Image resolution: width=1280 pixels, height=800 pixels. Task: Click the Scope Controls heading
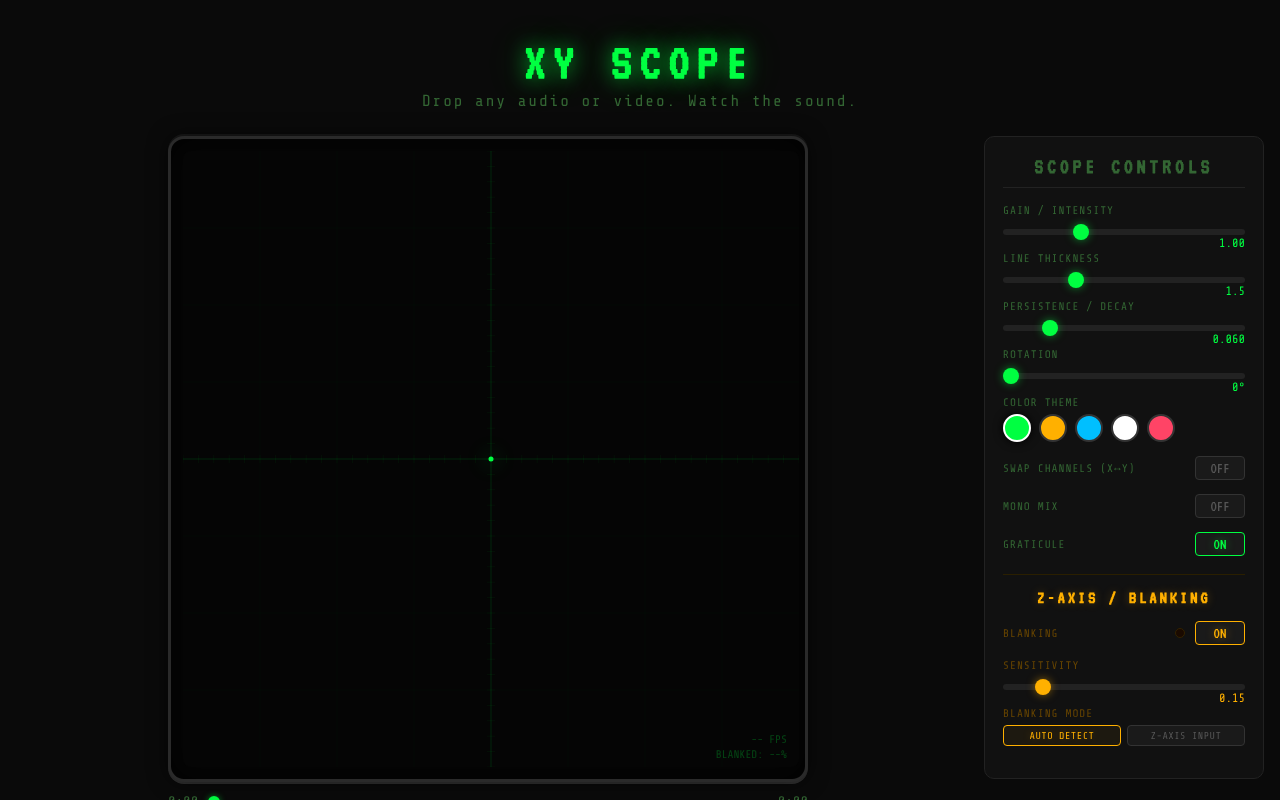1123,168
